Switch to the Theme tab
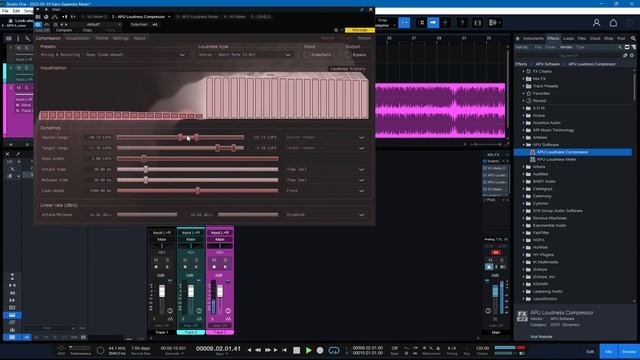The width and height of the screenshot is (640, 360). pyautogui.click(x=102, y=38)
